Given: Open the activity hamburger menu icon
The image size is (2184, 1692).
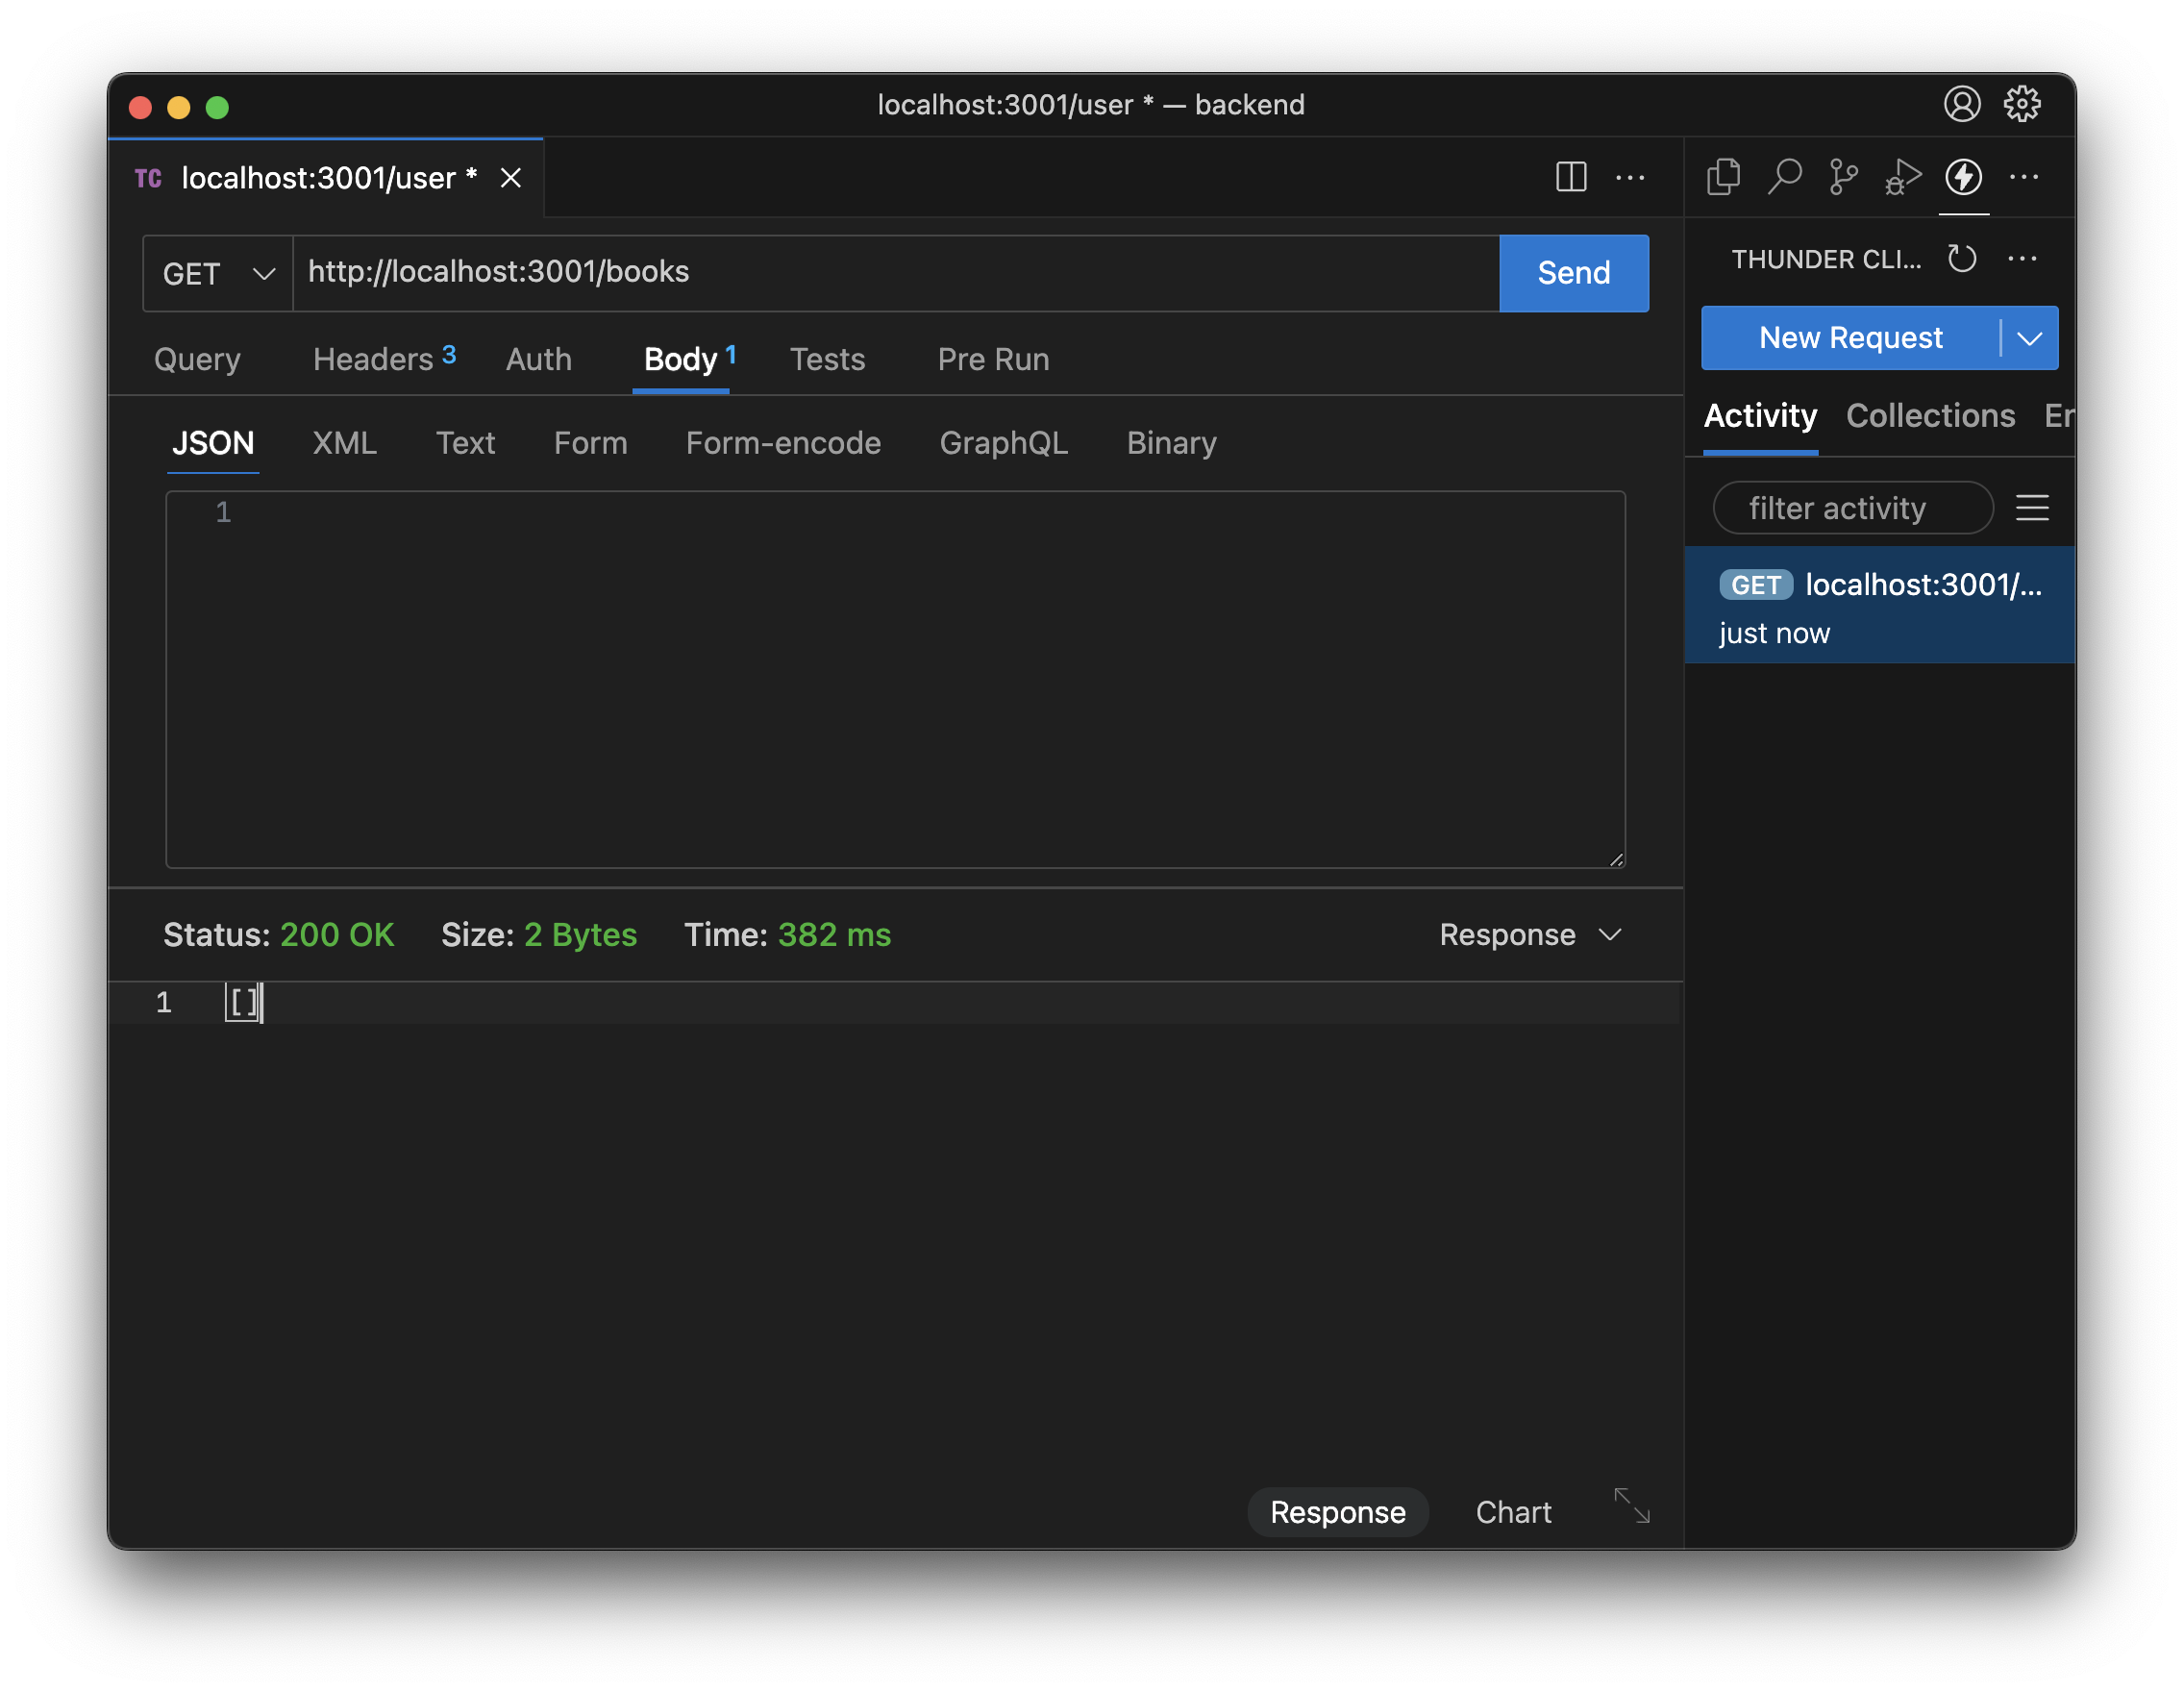Looking at the screenshot, I should coord(2032,508).
